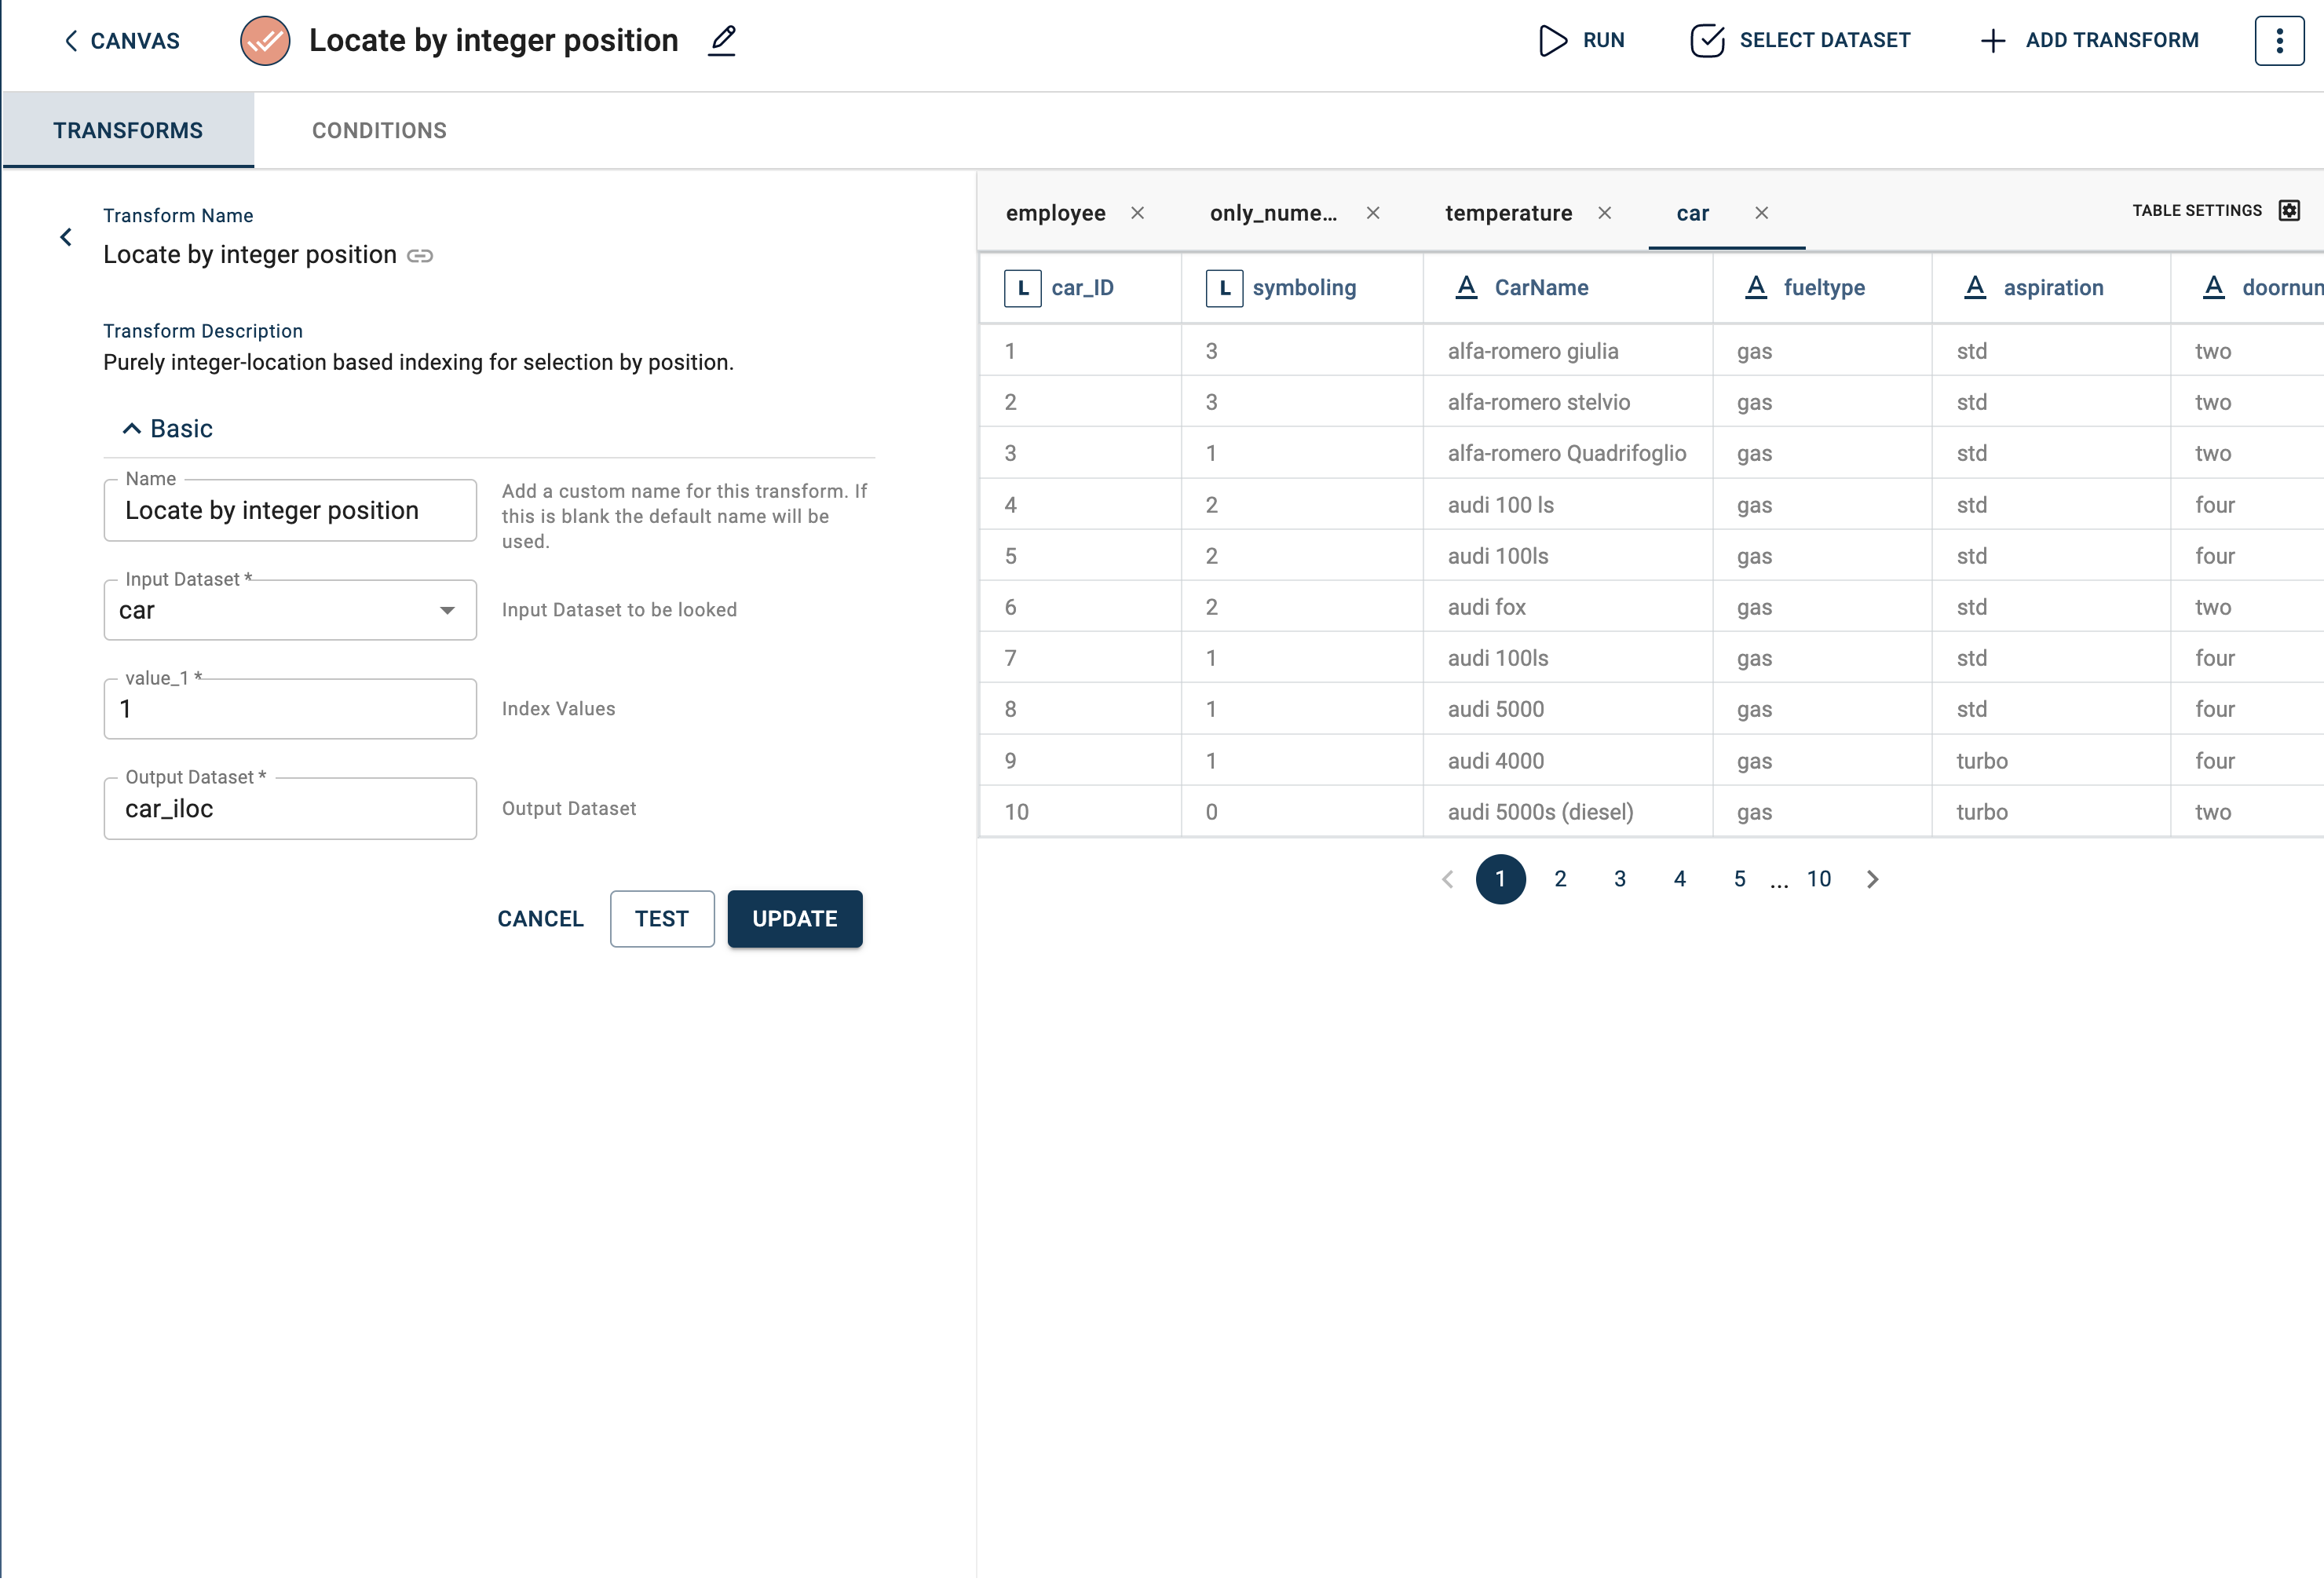
Task: Click the Name input field
Action: pyautogui.click(x=290, y=510)
